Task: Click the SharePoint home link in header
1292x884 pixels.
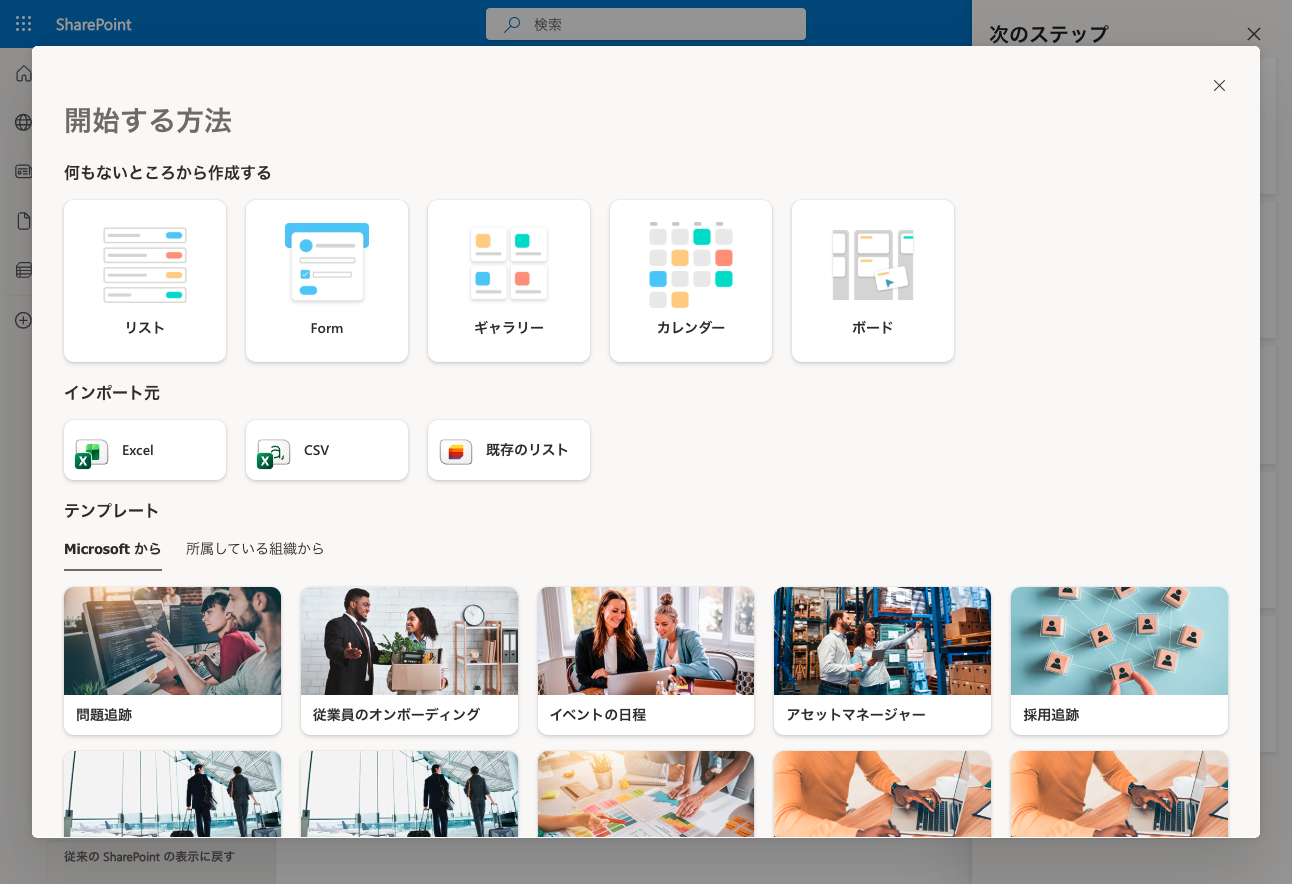Action: pos(93,24)
